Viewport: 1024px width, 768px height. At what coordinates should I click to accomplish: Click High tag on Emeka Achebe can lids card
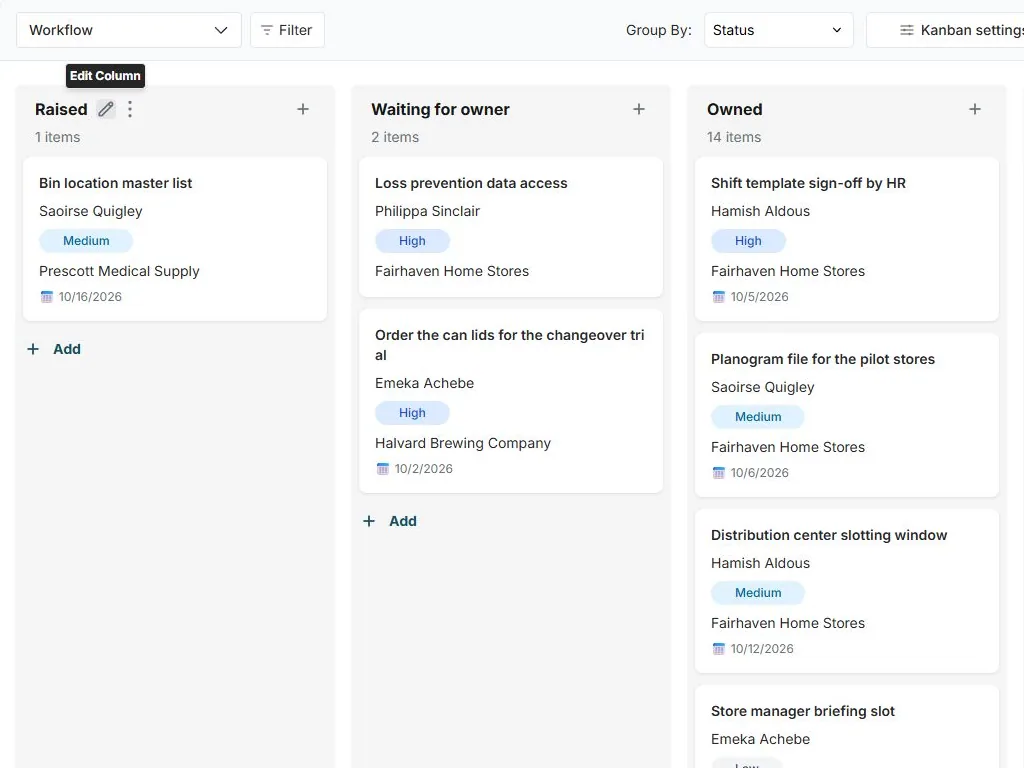[412, 413]
